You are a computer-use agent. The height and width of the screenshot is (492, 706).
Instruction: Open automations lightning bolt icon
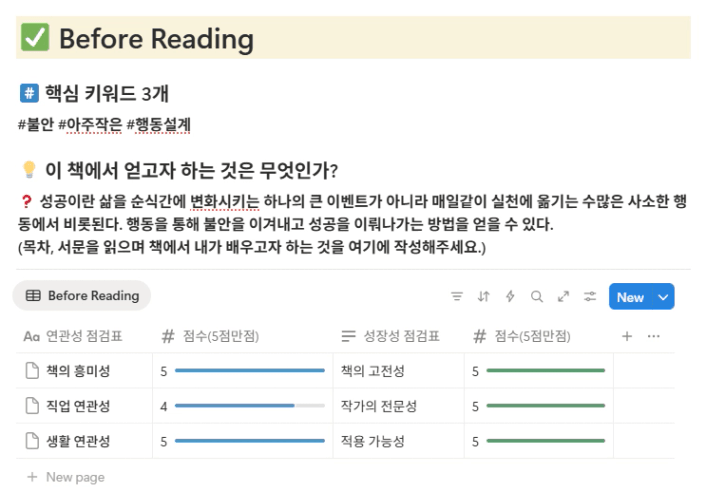(x=510, y=297)
